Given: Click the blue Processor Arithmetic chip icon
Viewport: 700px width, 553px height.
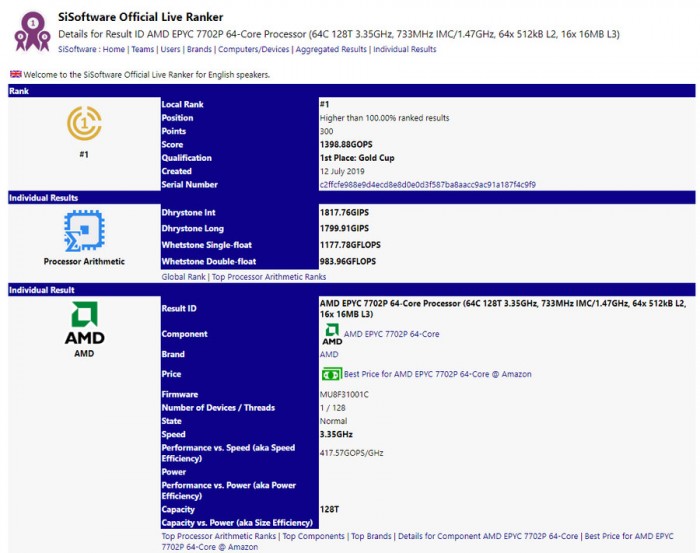Looking at the screenshot, I should [84, 232].
